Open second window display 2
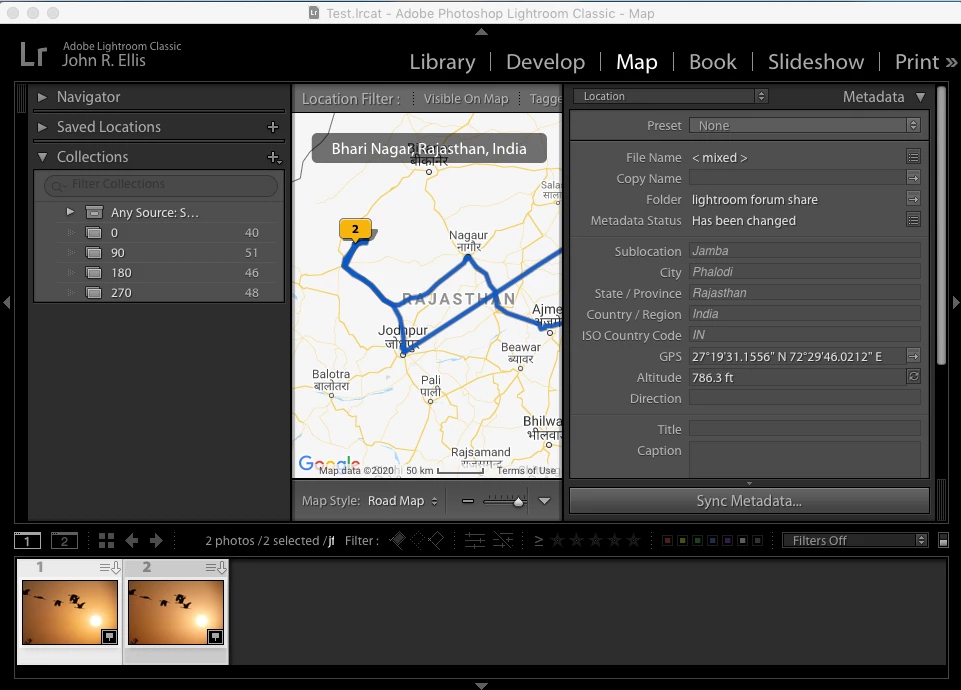 point(64,540)
